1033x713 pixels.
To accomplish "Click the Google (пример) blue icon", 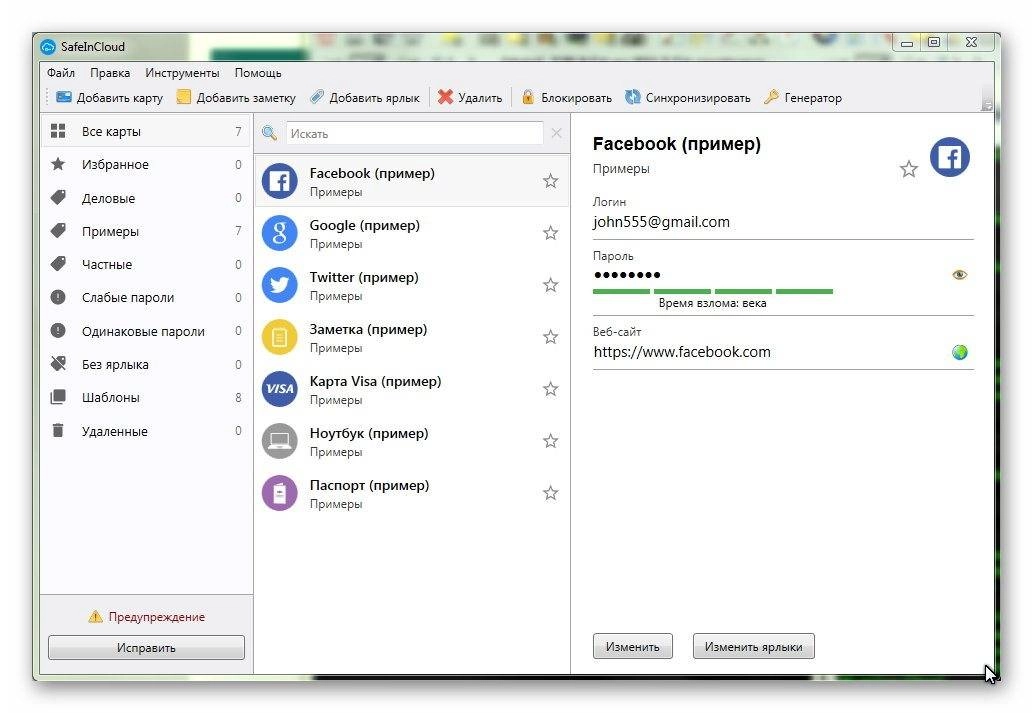I will [x=279, y=233].
